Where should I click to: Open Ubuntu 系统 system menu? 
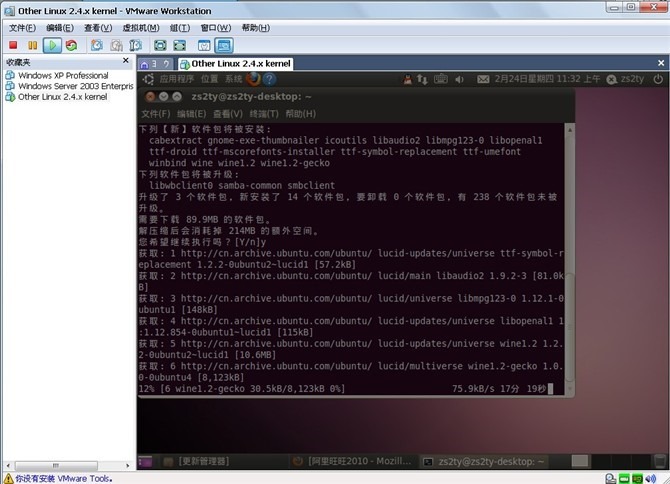point(233,79)
